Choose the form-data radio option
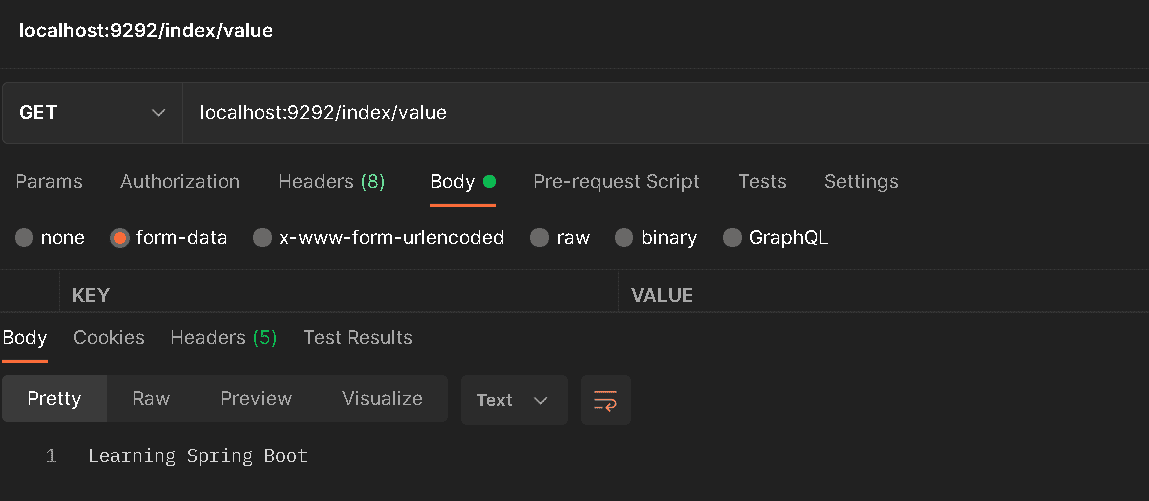Image resolution: width=1149 pixels, height=501 pixels. [120, 238]
